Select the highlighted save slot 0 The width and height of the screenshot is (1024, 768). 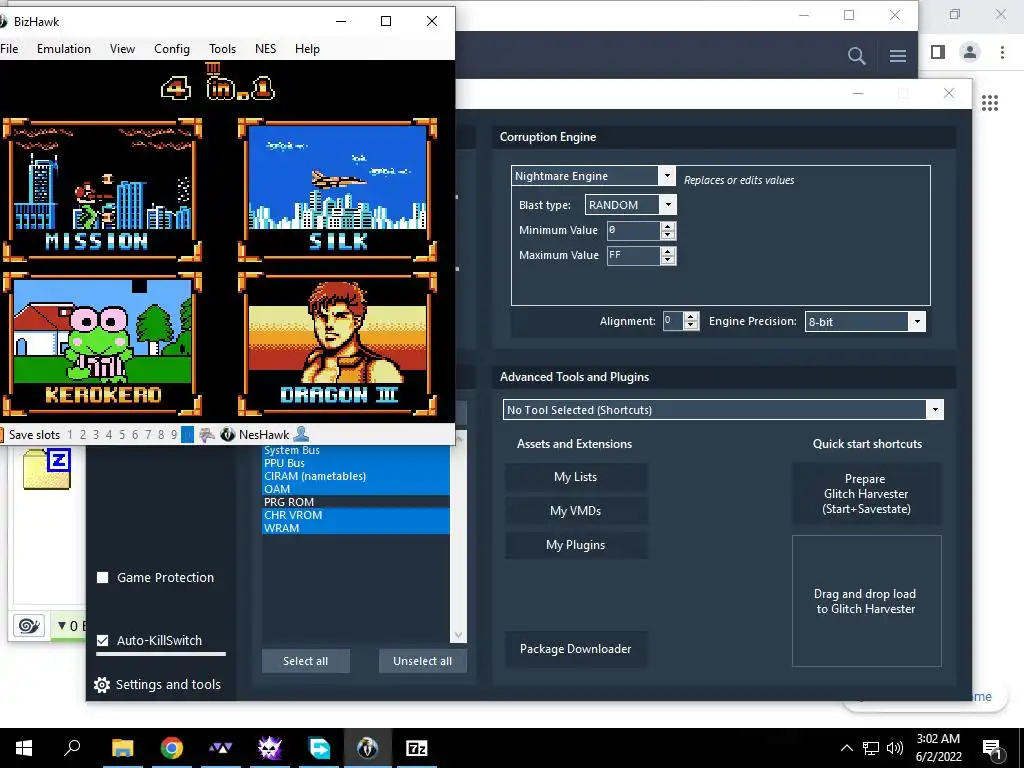click(187, 434)
